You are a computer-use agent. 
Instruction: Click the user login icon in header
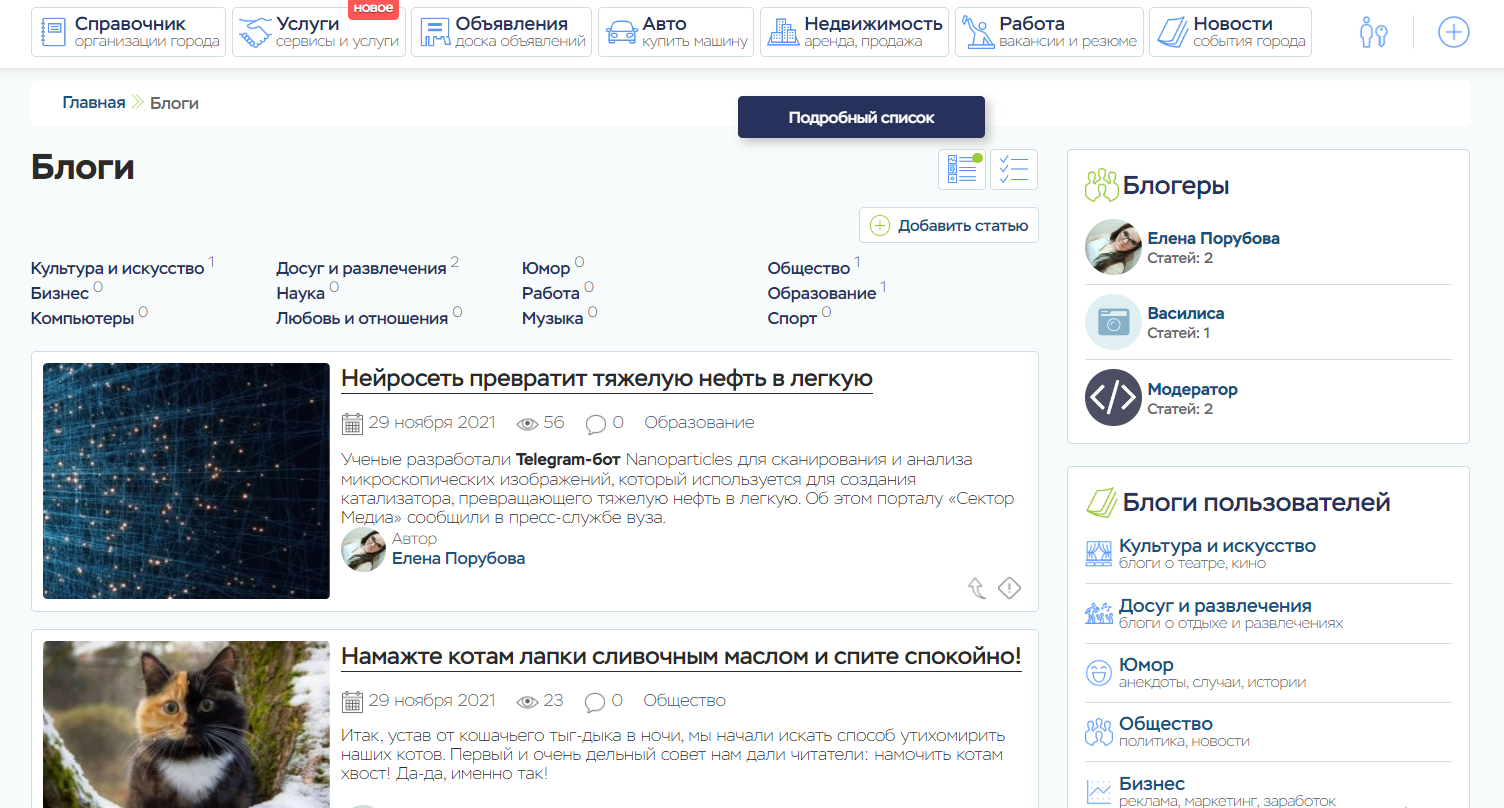[1373, 33]
